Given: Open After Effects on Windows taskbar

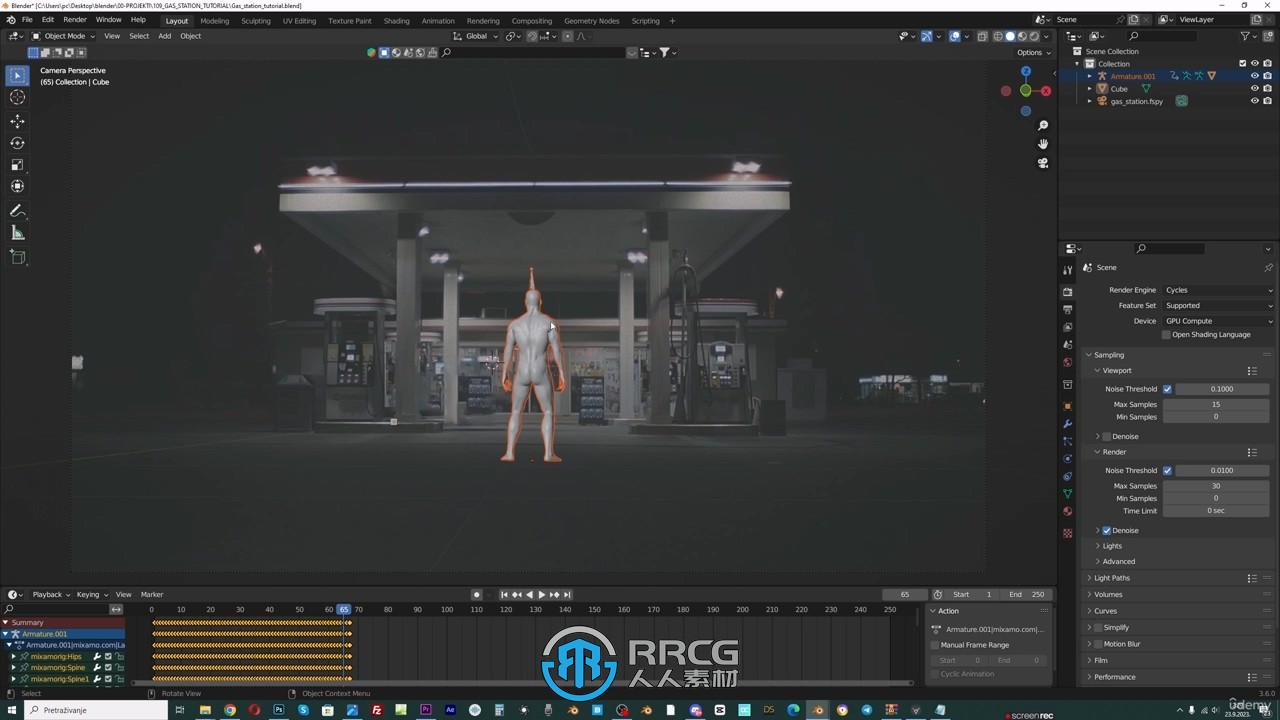Looking at the screenshot, I should click(450, 710).
